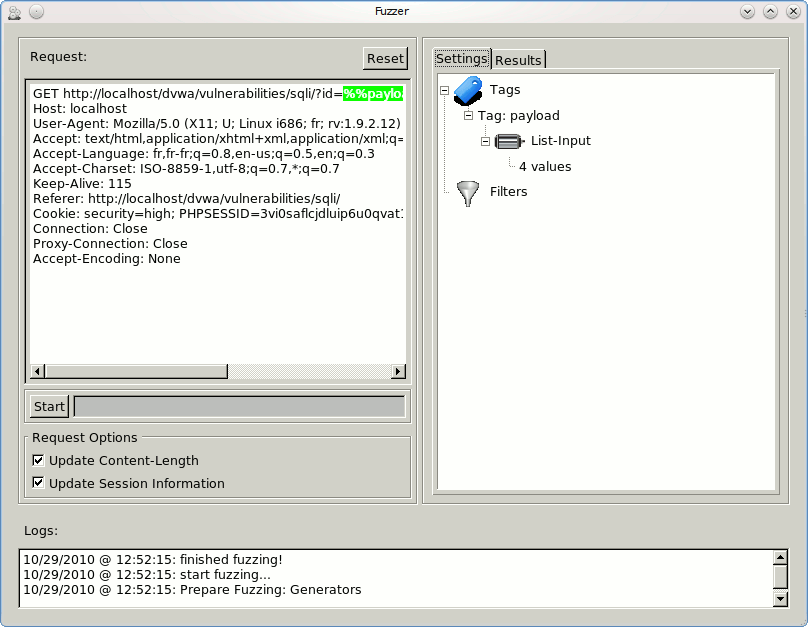
Task: Collapse the Tags tree node
Action: (444, 91)
